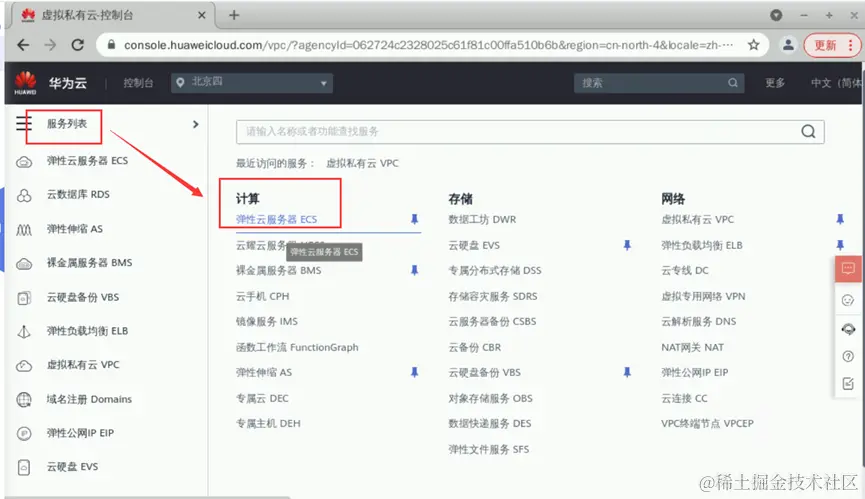Click the 弹性伸缩 AS sidebar icon
Screen dimensions: 865x499
click(24, 229)
